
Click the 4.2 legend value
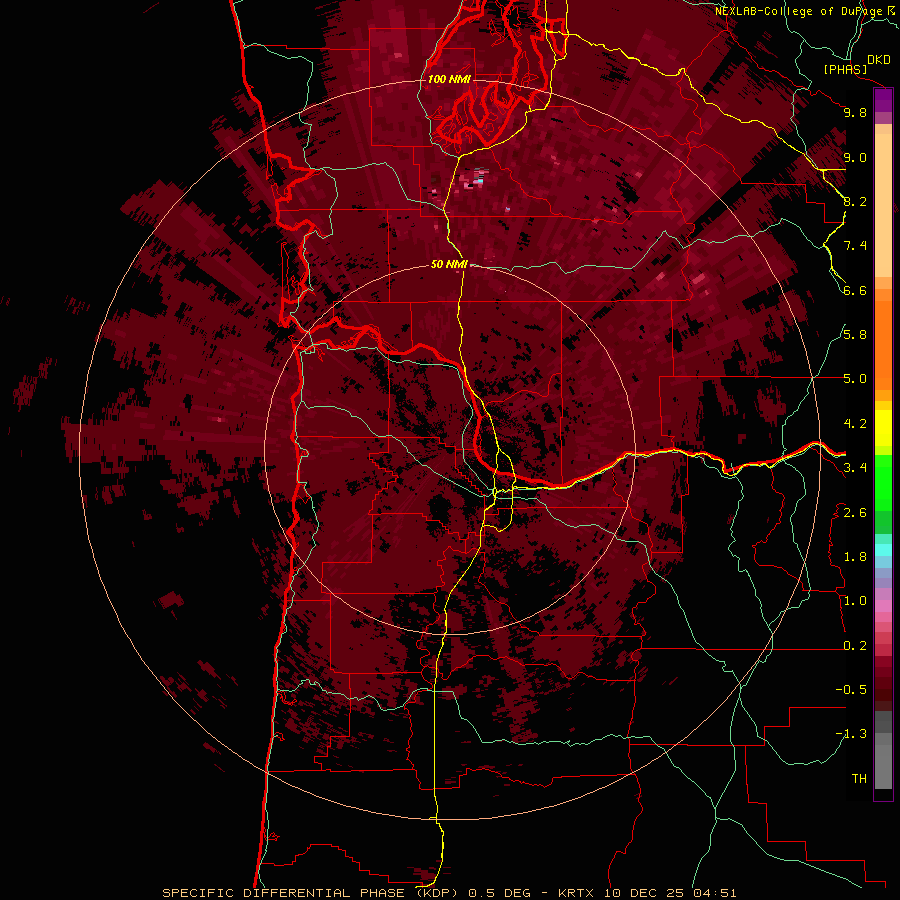click(x=855, y=424)
